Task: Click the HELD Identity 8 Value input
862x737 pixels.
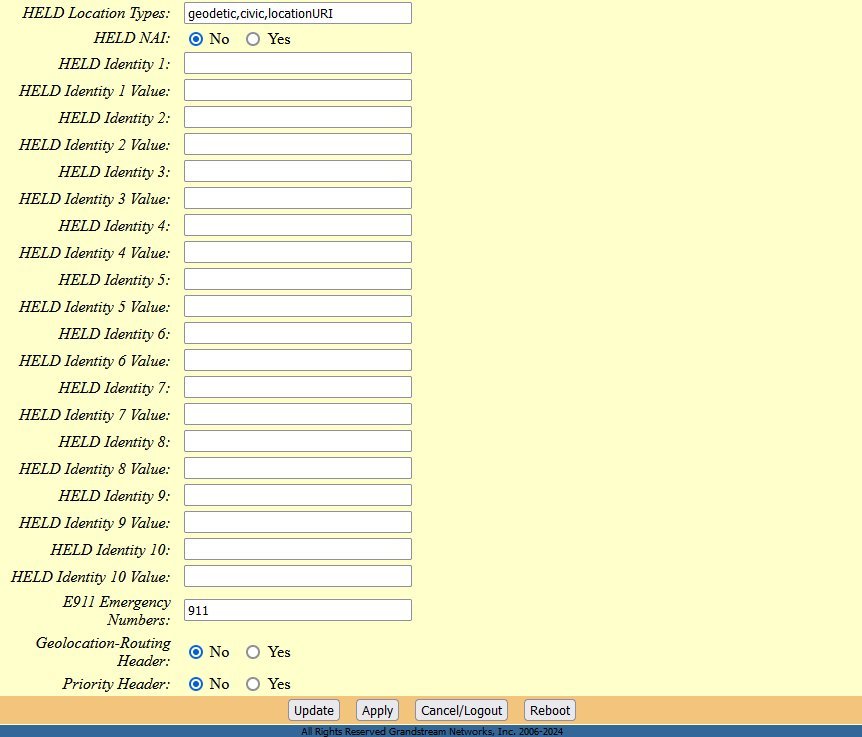Action: pos(298,468)
